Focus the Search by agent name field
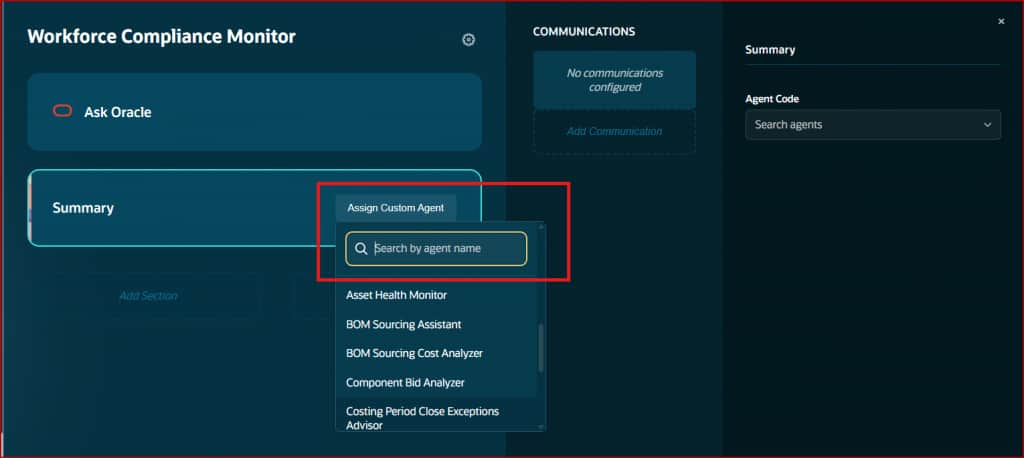The width and height of the screenshot is (1024, 458). 436,249
